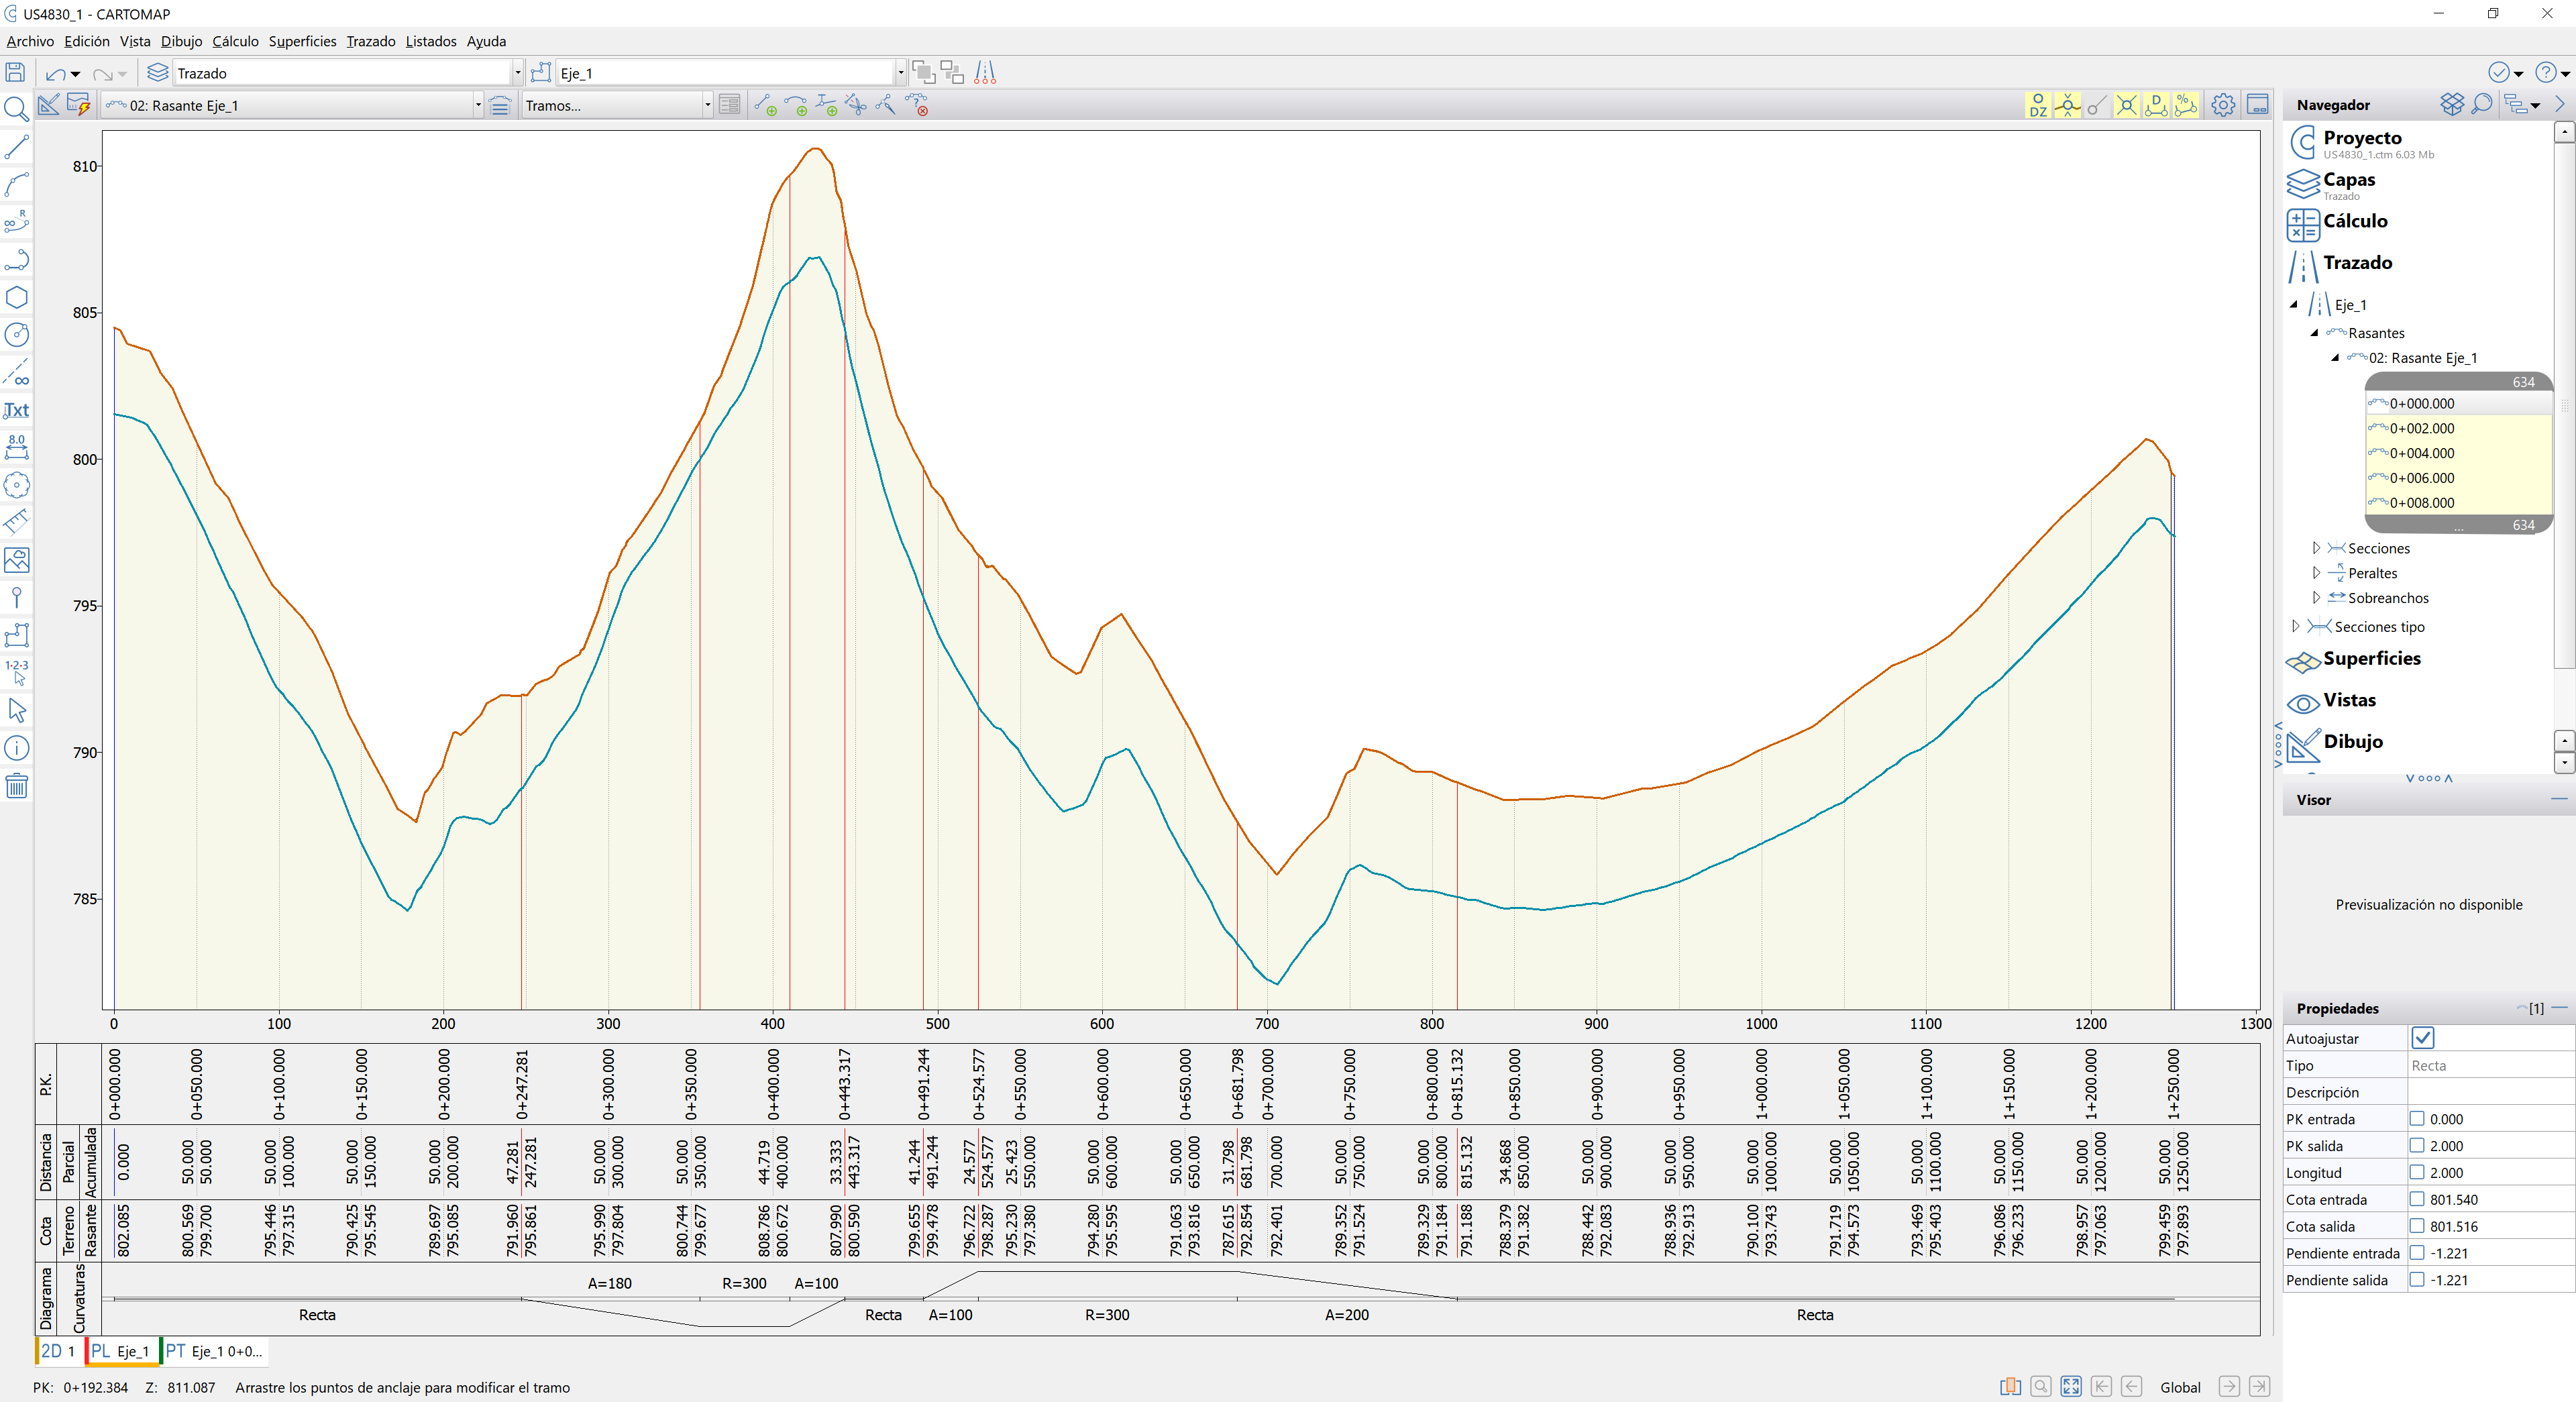
Task: Open the Trazado layer dropdown
Action: coord(517,73)
